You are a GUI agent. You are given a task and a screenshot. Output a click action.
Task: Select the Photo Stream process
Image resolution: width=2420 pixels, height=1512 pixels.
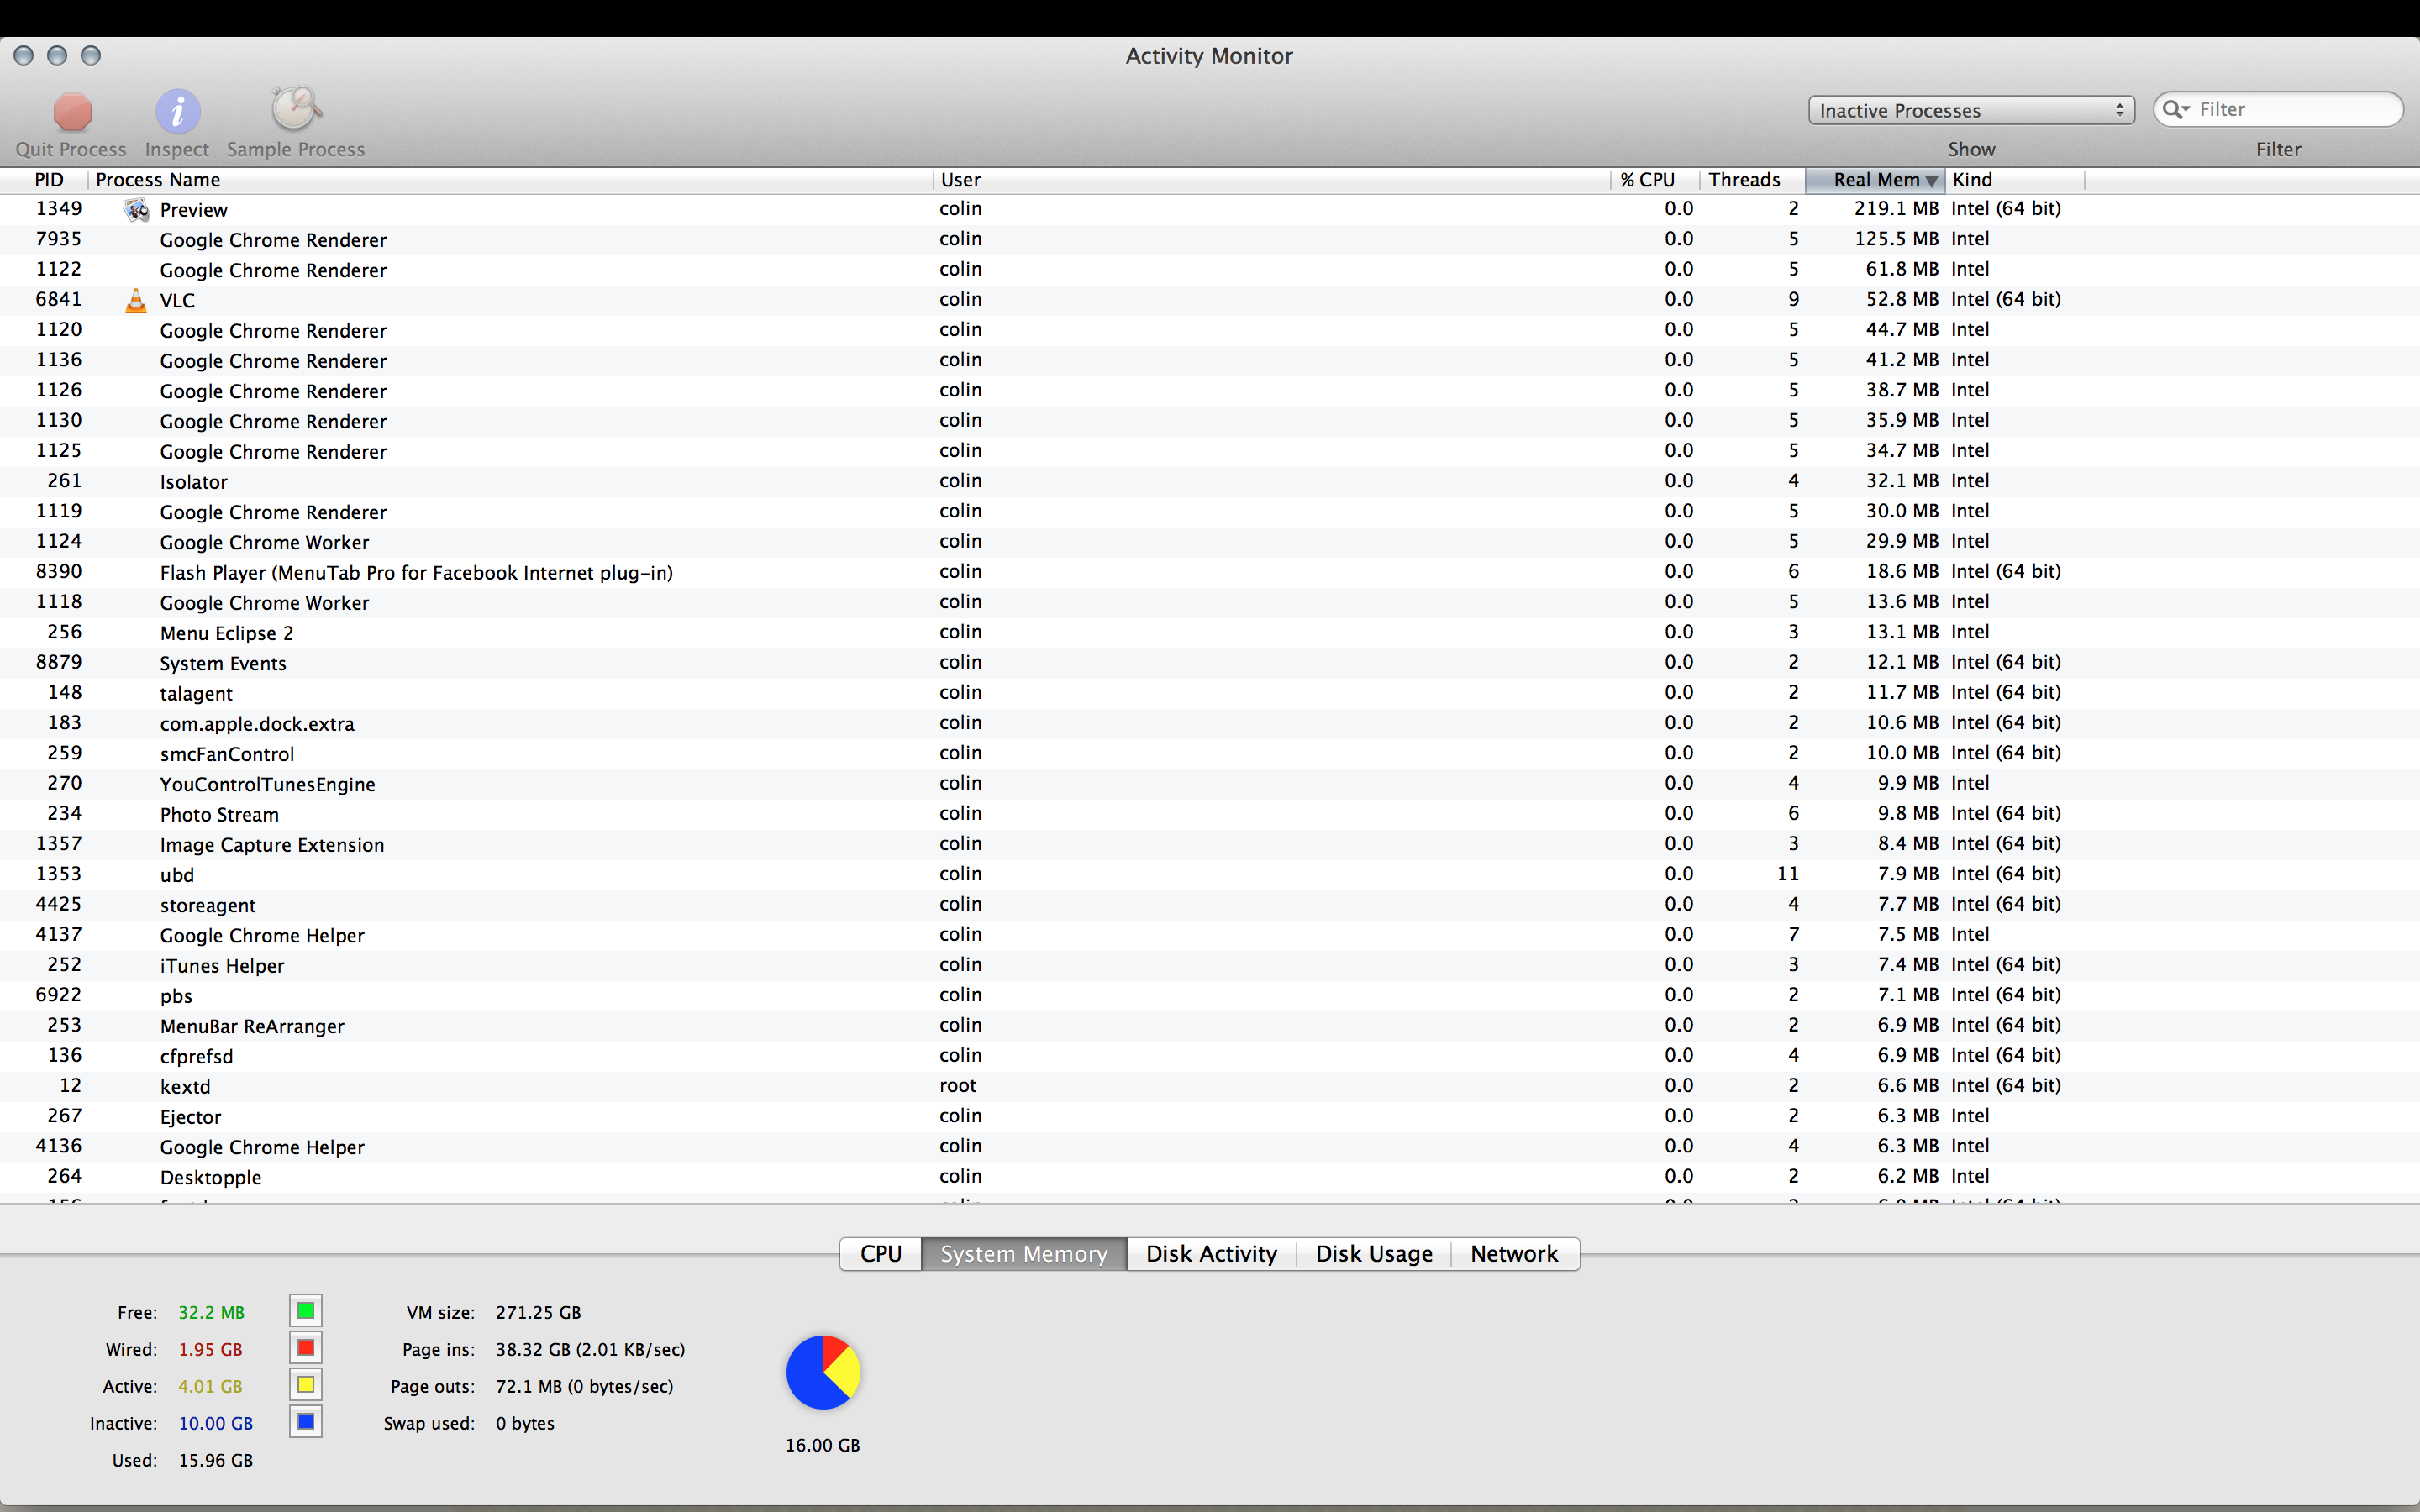click(x=1210, y=814)
